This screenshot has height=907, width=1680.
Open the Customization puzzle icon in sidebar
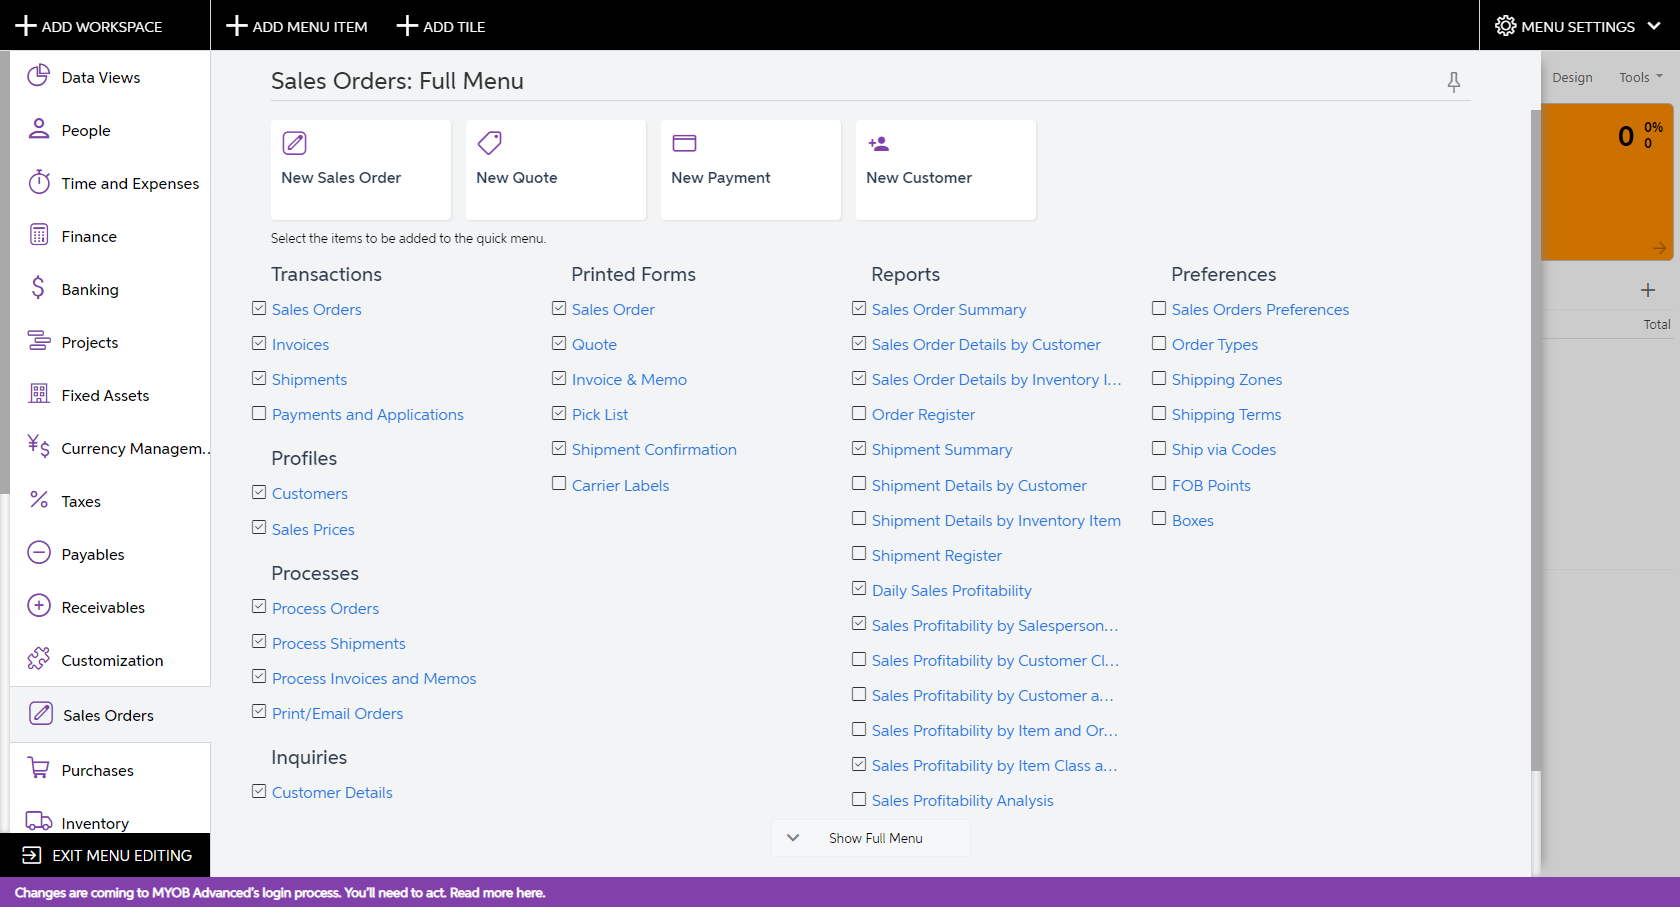[39, 658]
